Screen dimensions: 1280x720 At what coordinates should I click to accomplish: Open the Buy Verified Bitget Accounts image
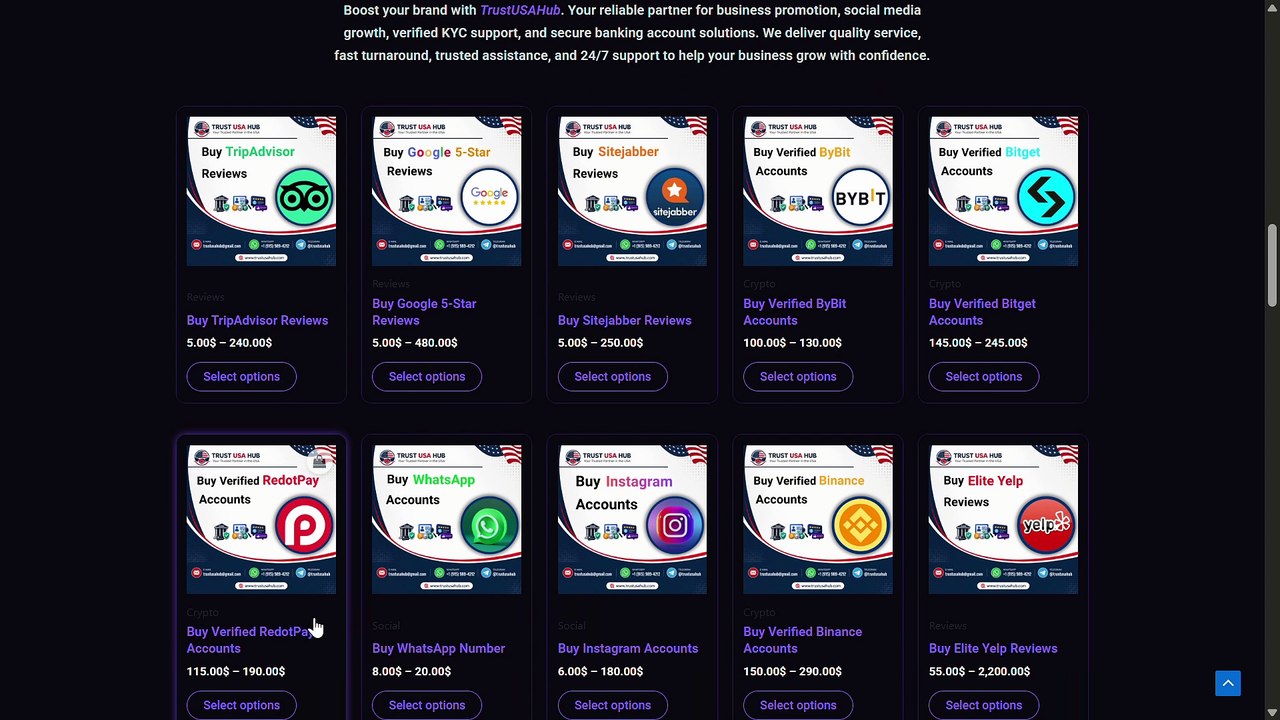1003,191
